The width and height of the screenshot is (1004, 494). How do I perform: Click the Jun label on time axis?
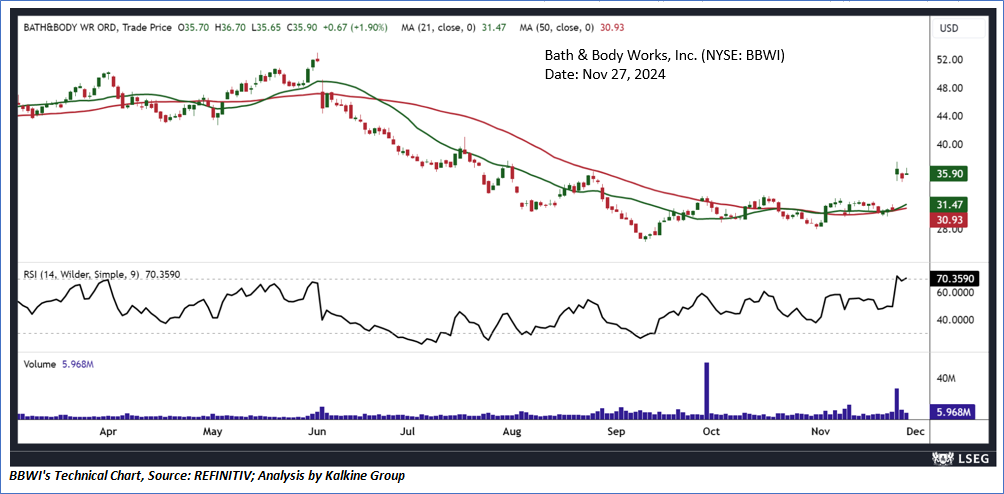click(318, 431)
